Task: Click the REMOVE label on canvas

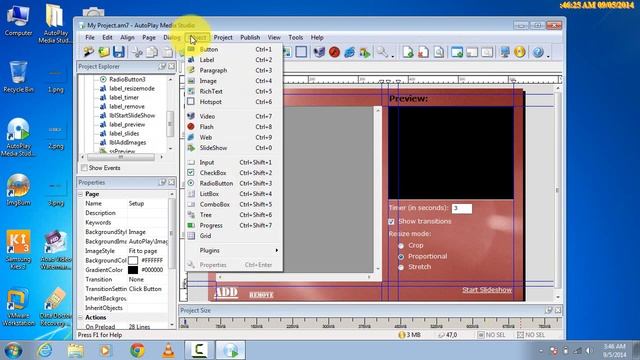Action: 261,295
